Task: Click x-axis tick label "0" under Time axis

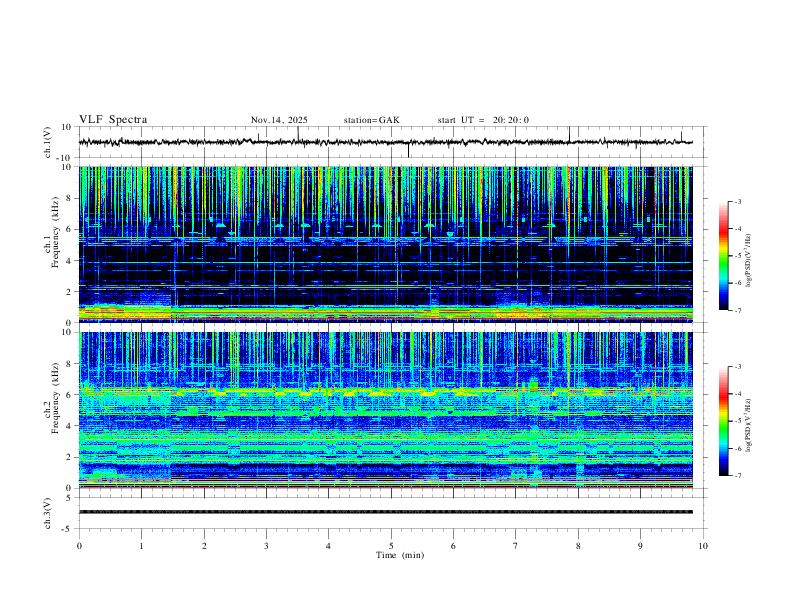Action: [x=79, y=546]
